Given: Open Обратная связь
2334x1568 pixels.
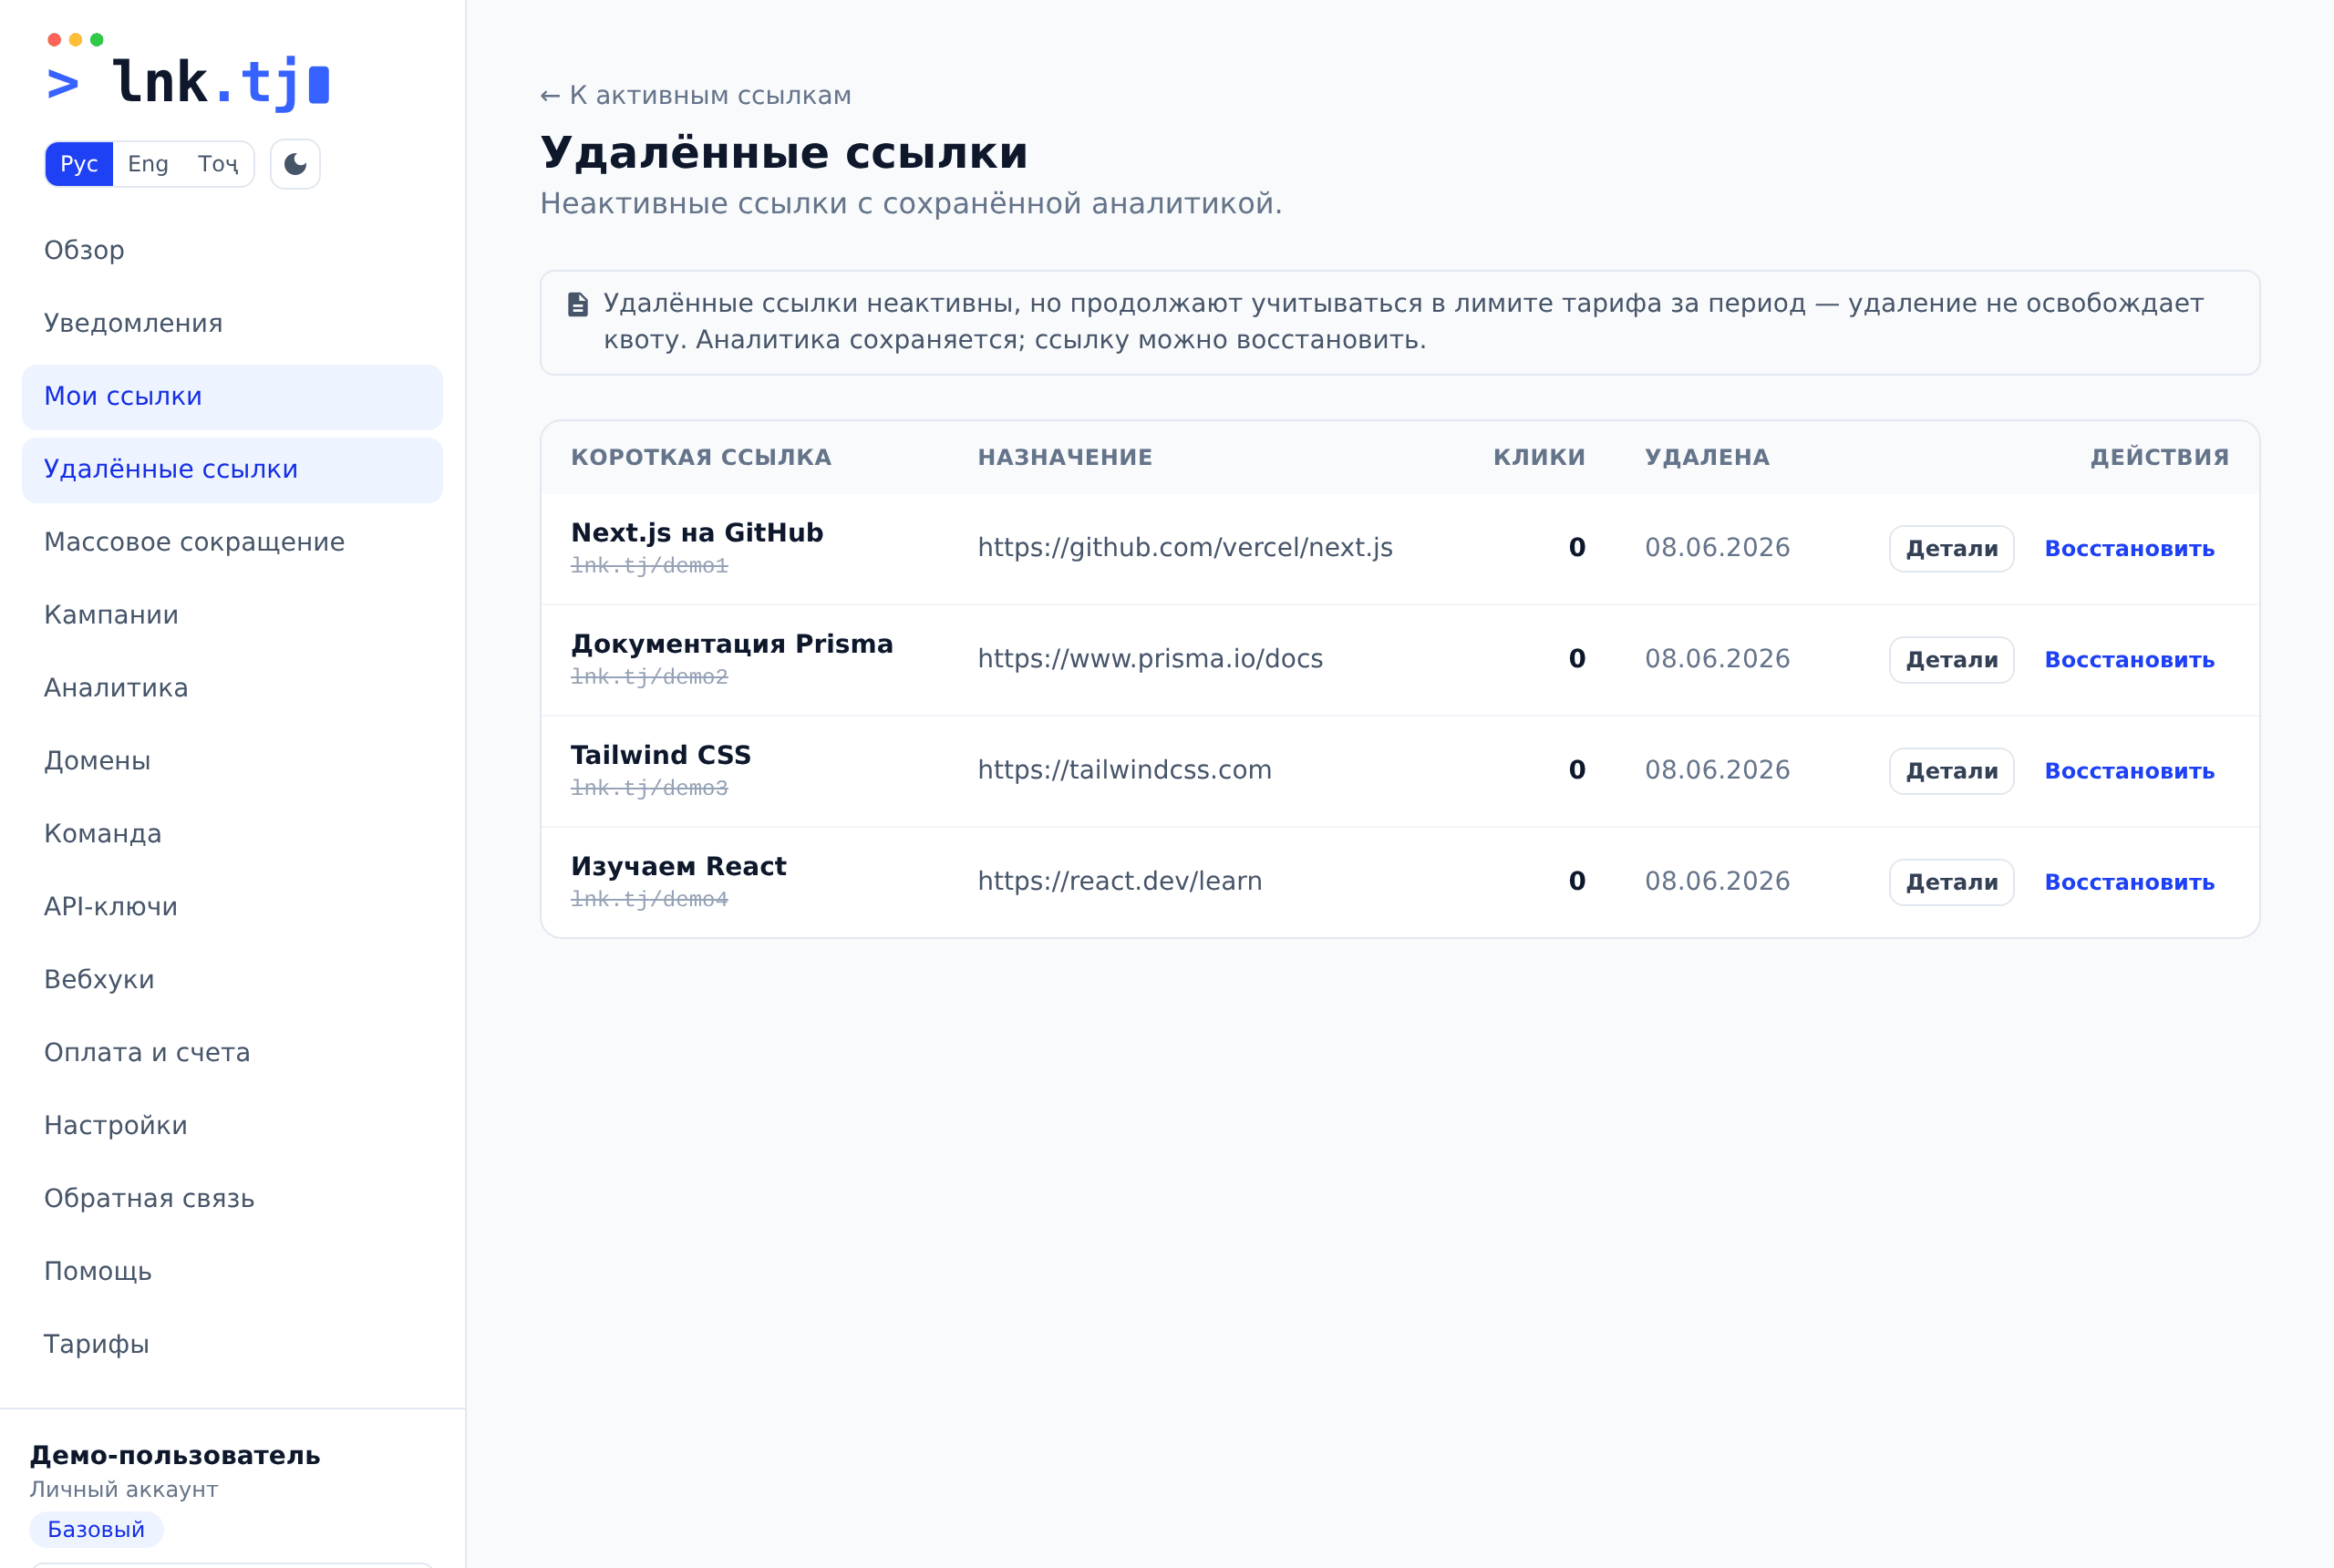Looking at the screenshot, I should (232, 1200).
